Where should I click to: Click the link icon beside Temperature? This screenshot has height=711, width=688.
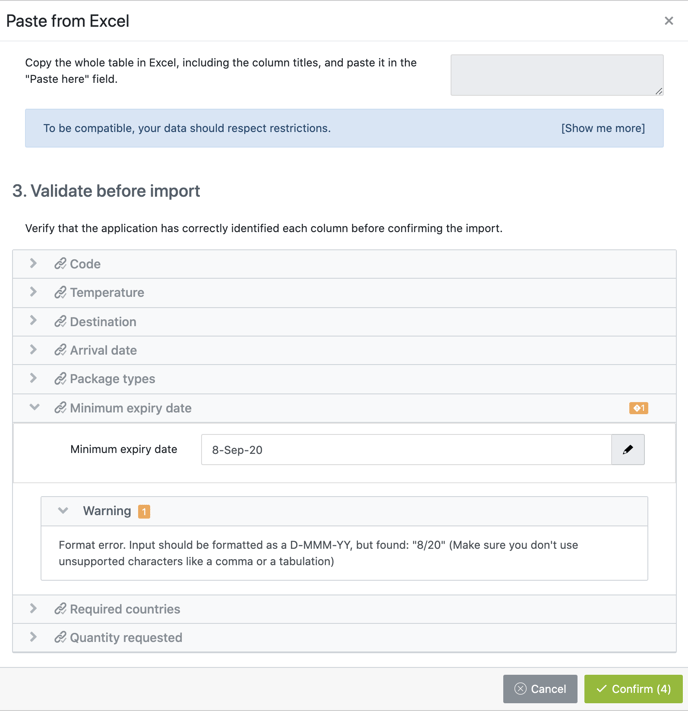(x=60, y=293)
